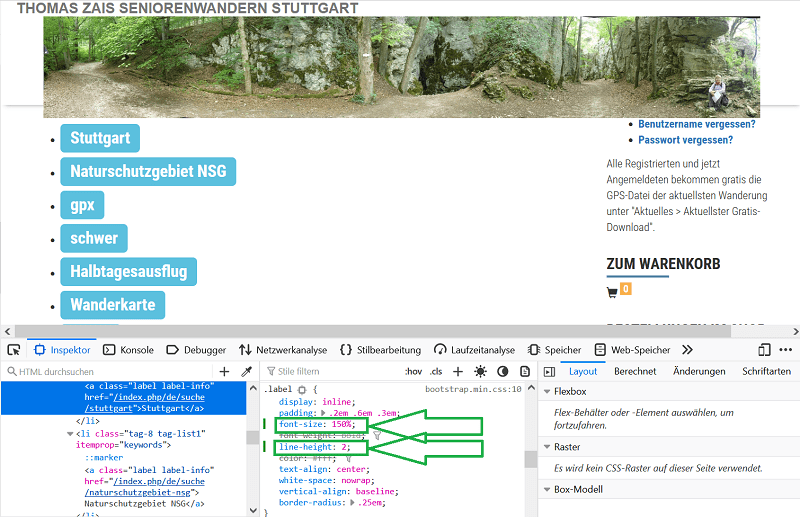Screen dimensions: 800x517
Task: Open the bootstrap.min.css:10 source link
Action: pos(473,388)
